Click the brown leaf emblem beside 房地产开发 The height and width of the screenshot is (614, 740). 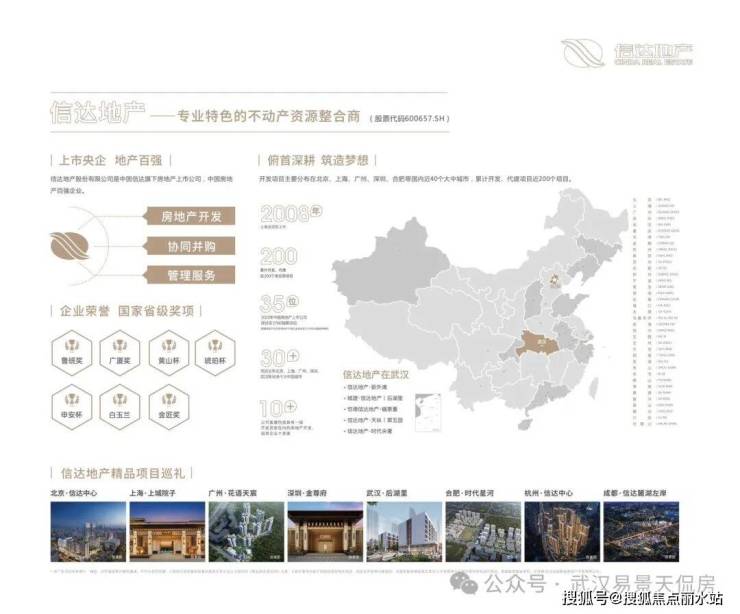[x=69, y=245]
